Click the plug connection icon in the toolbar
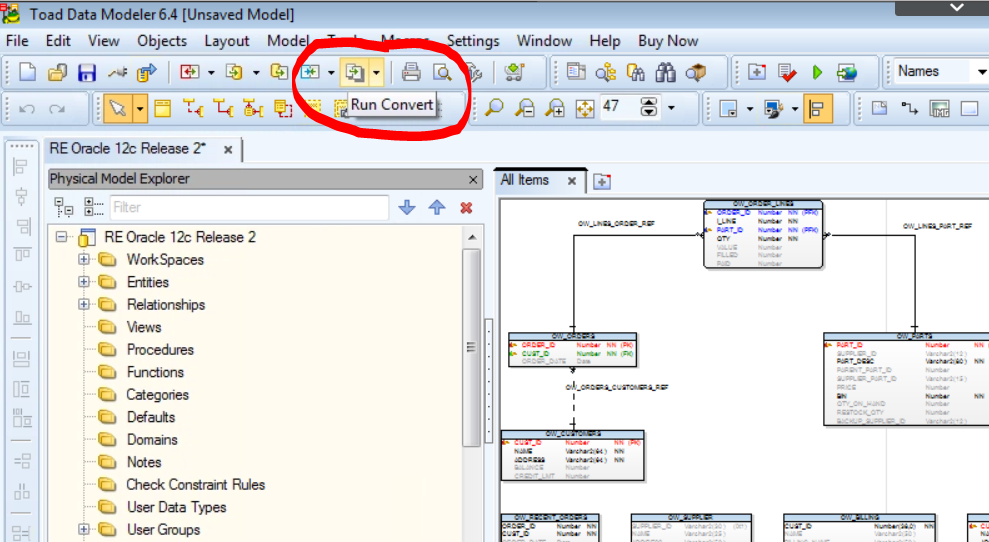The height and width of the screenshot is (542, 989). coord(117,73)
